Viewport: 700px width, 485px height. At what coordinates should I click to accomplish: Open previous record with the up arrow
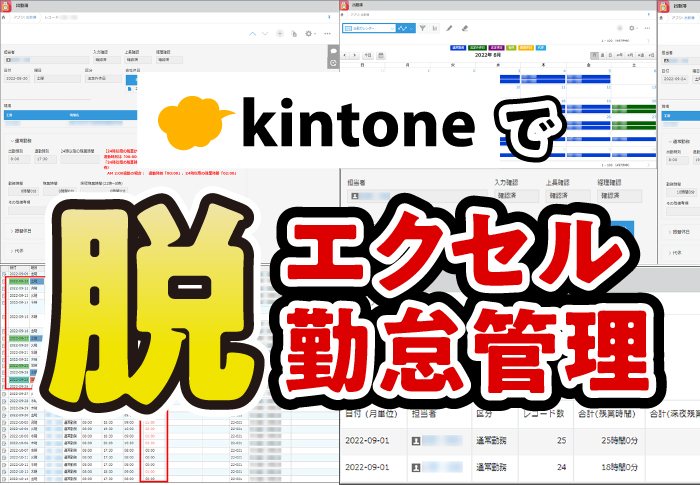(253, 34)
